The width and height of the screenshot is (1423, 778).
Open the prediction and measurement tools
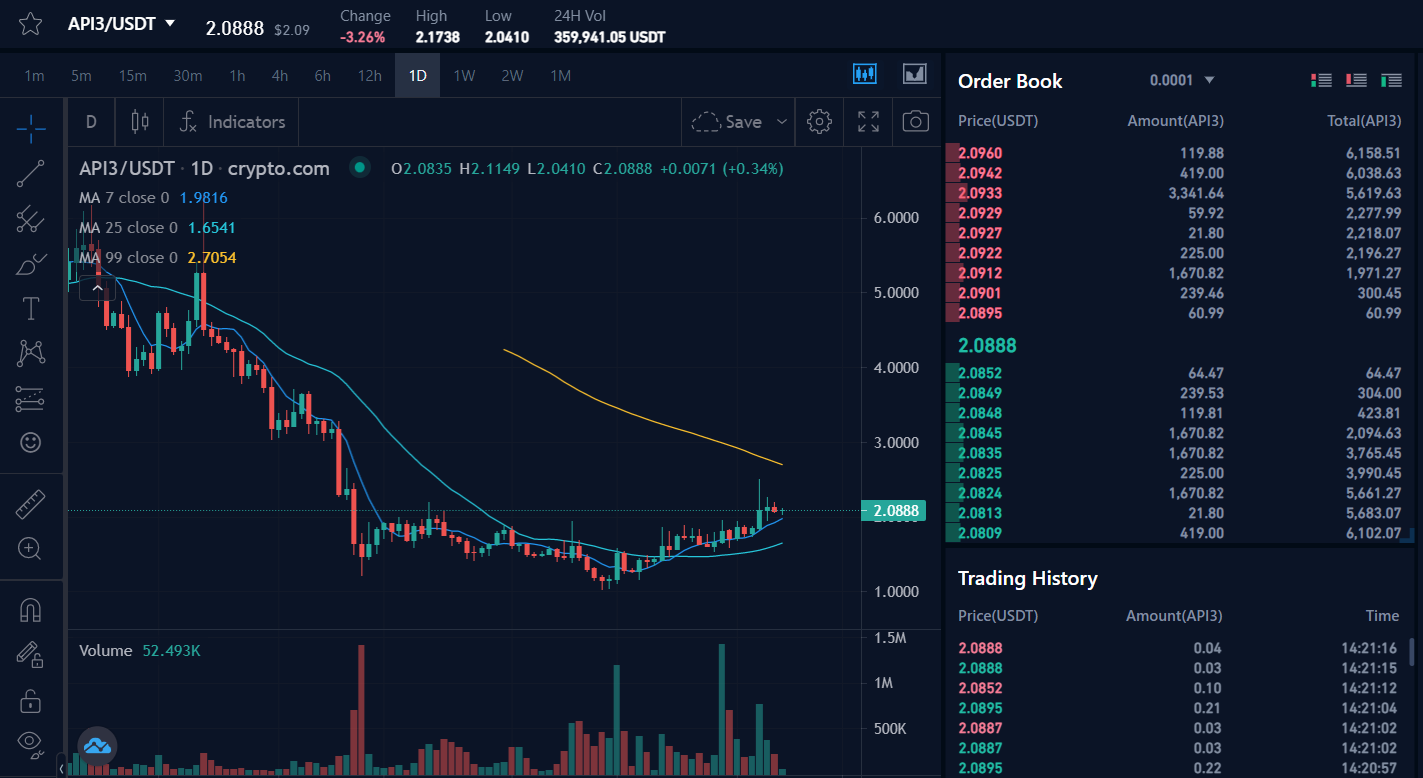pyautogui.click(x=31, y=399)
